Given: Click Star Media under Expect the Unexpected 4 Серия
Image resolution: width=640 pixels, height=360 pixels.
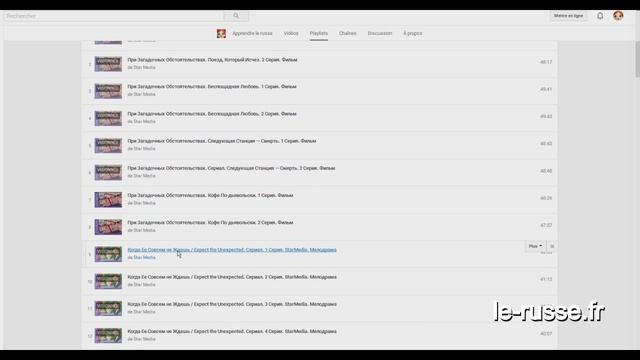Looking at the screenshot, I should point(144,339).
